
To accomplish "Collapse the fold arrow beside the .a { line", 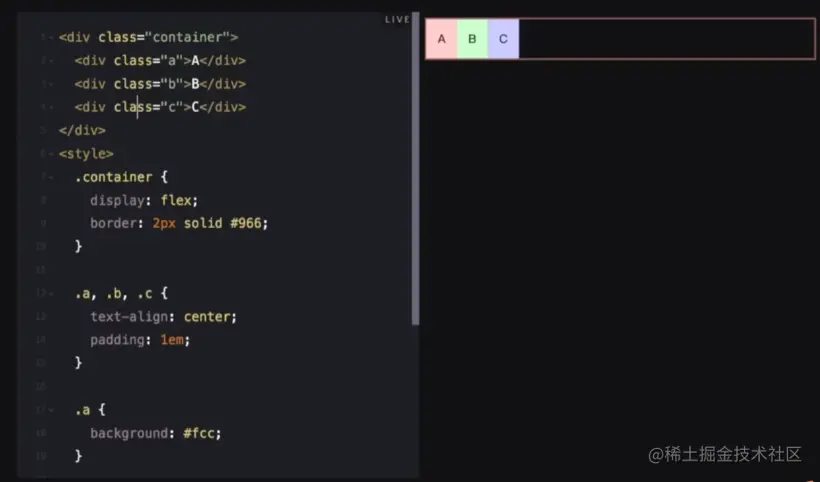I will point(51,410).
